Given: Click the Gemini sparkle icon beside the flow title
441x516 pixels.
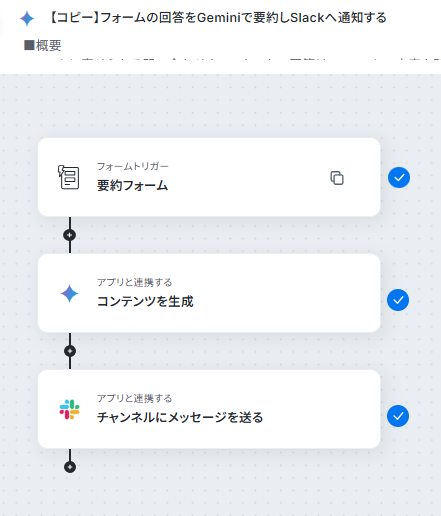Looking at the screenshot, I should click(x=27, y=18).
